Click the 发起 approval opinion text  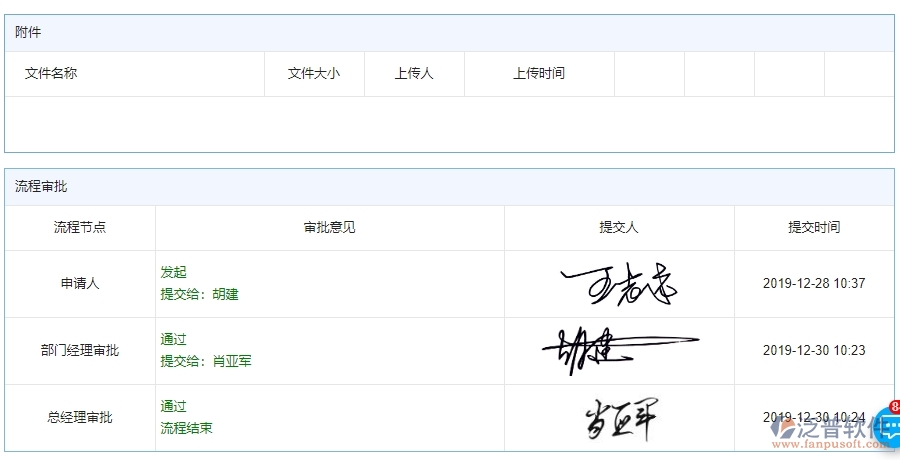click(173, 273)
